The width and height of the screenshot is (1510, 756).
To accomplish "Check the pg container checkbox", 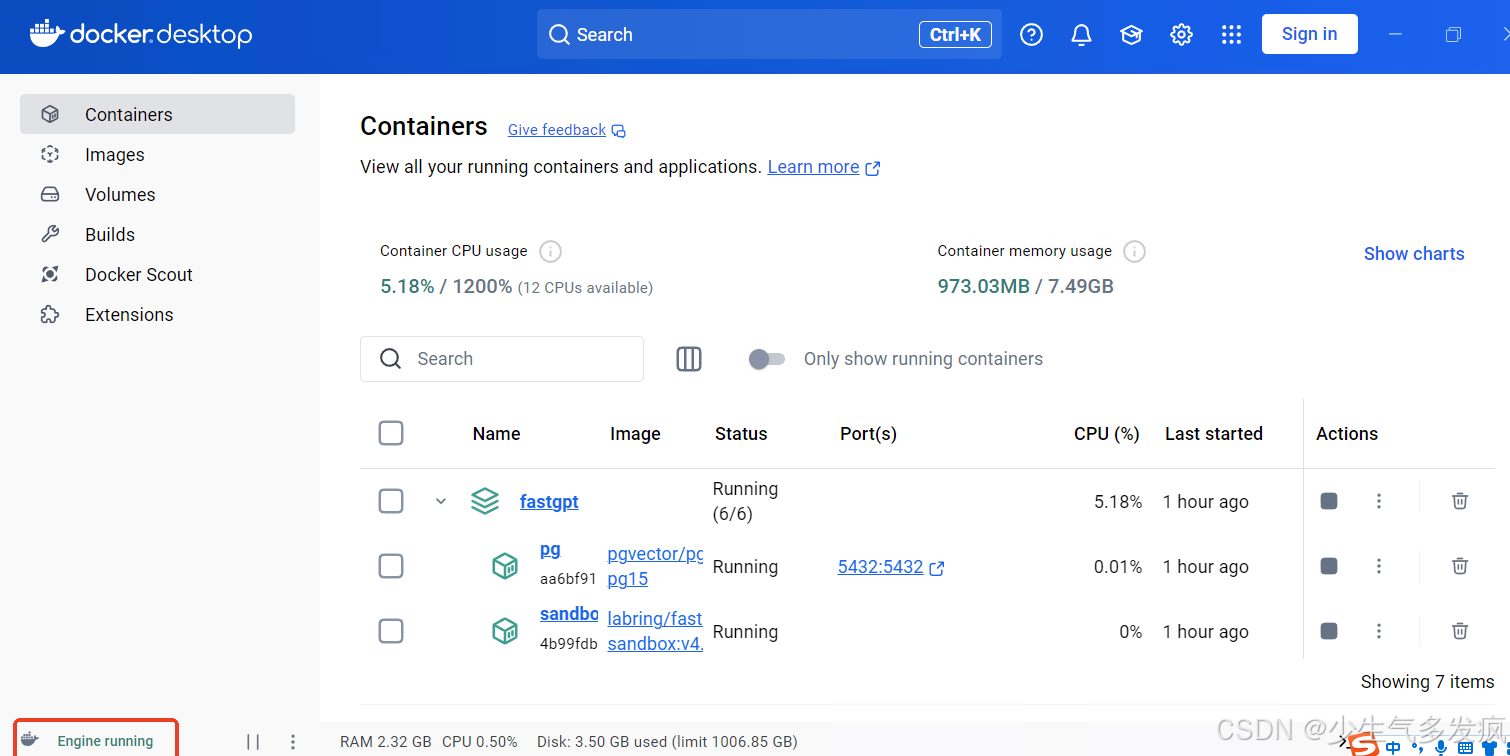I will (391, 566).
